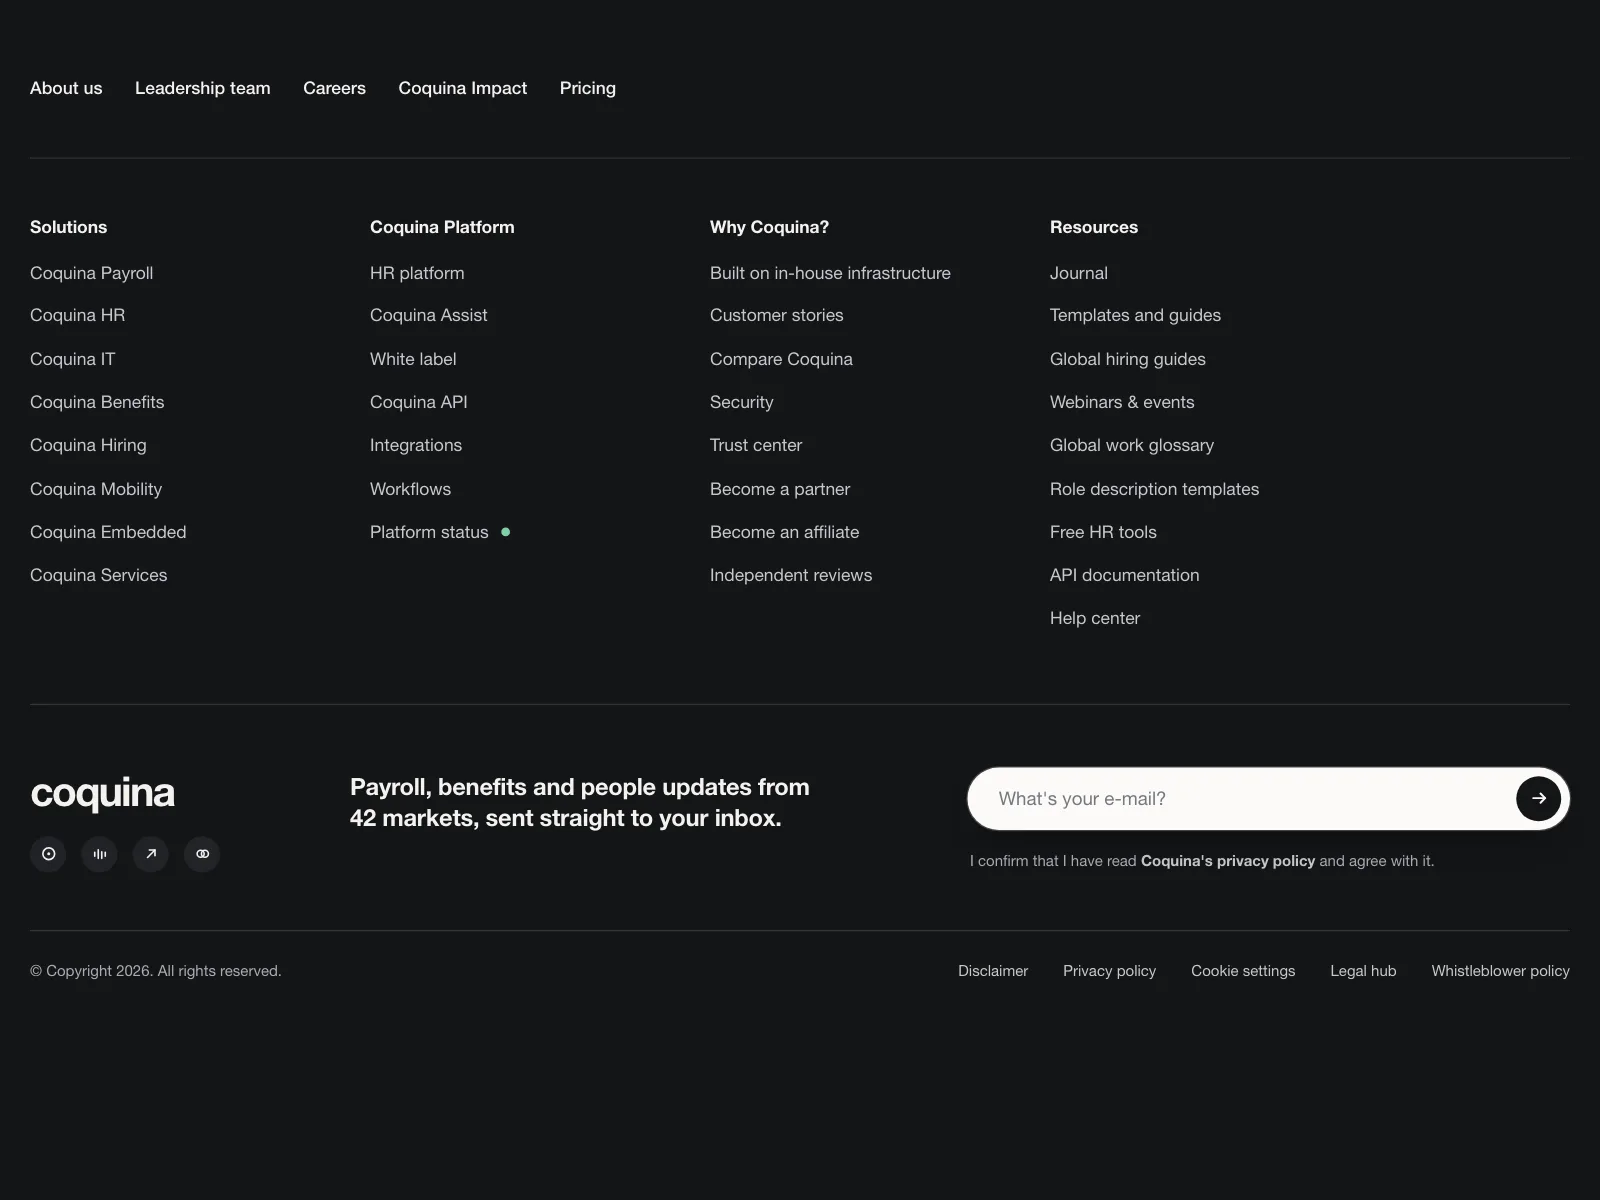Go to the Security page
The width and height of the screenshot is (1600, 1200).
tap(742, 402)
